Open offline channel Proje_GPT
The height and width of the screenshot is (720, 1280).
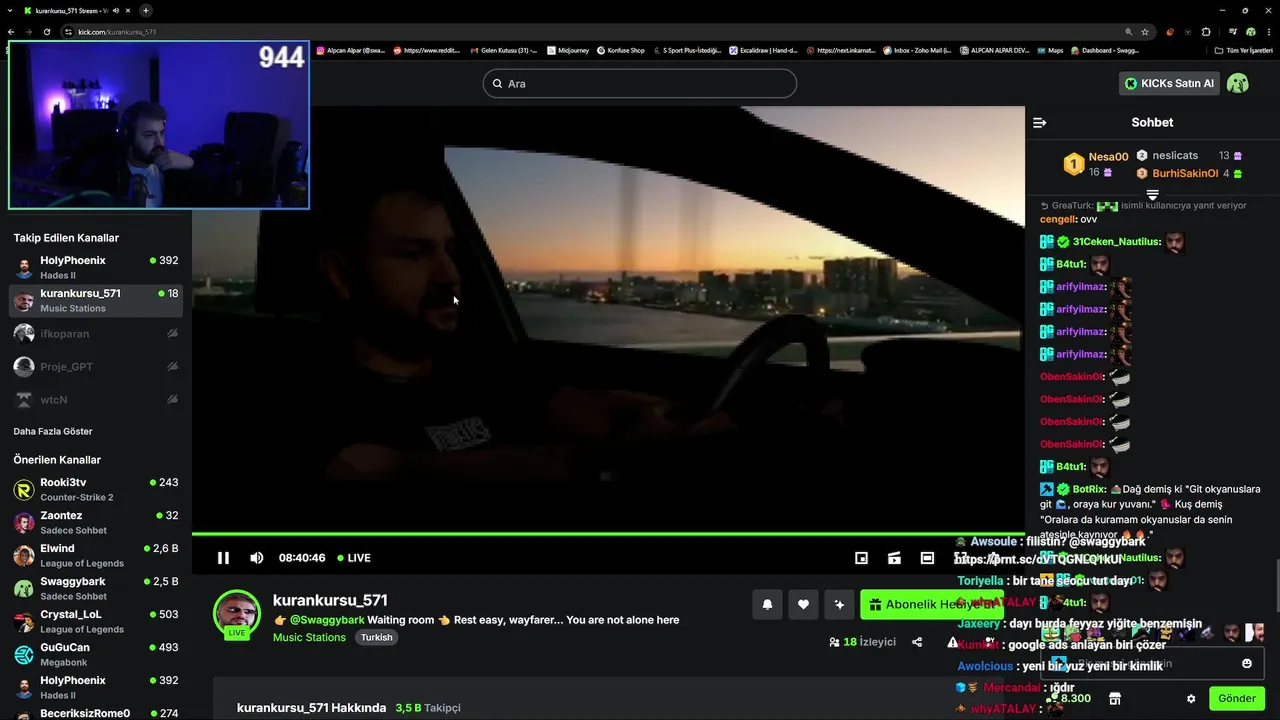click(x=96, y=366)
